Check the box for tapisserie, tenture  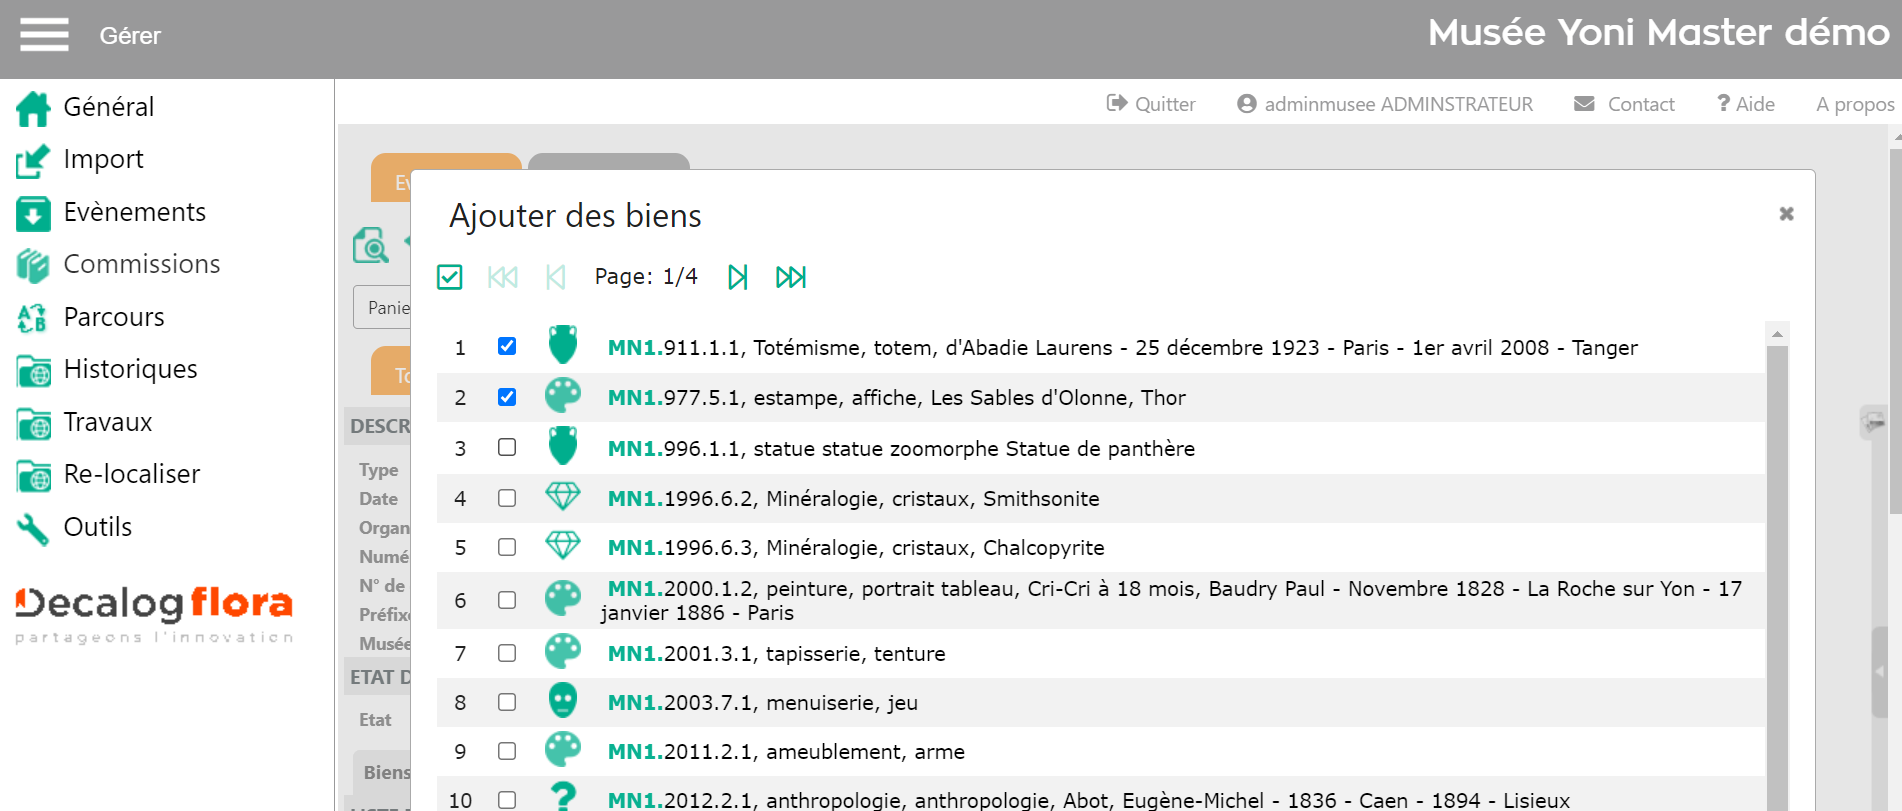507,653
